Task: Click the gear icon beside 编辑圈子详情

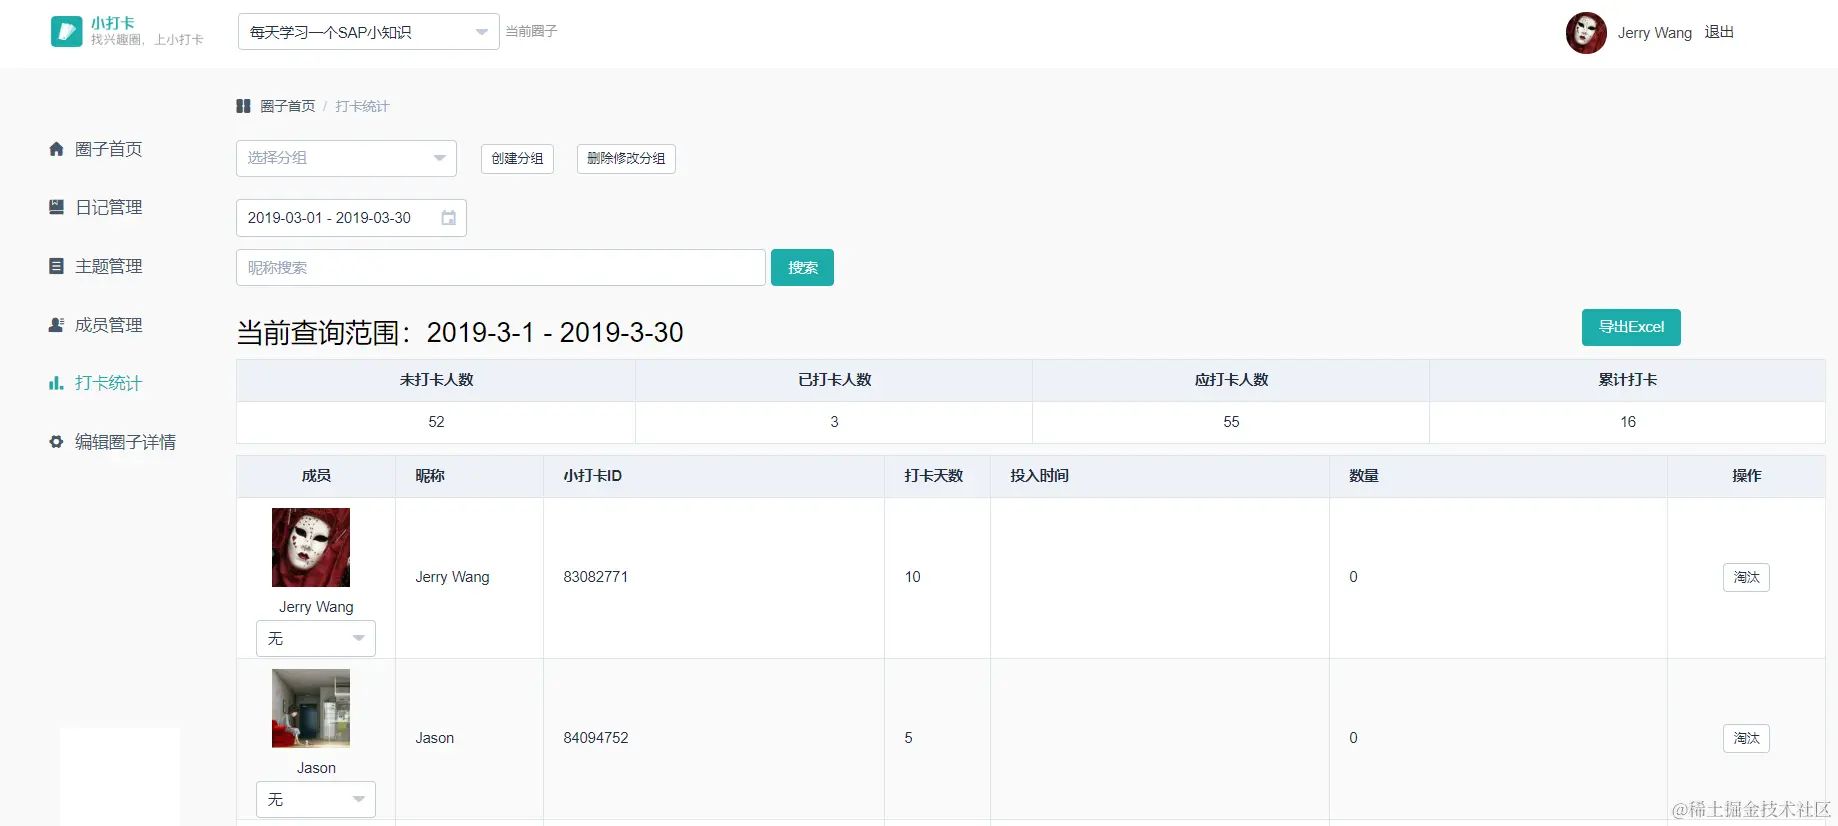Action: tap(56, 442)
